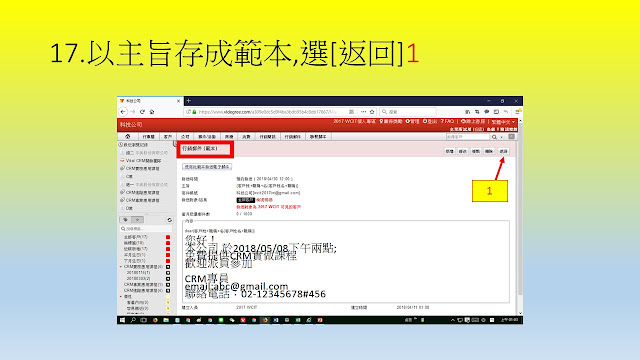Show hidden system tray icons
This screenshot has height=360, width=640.
tap(453, 320)
